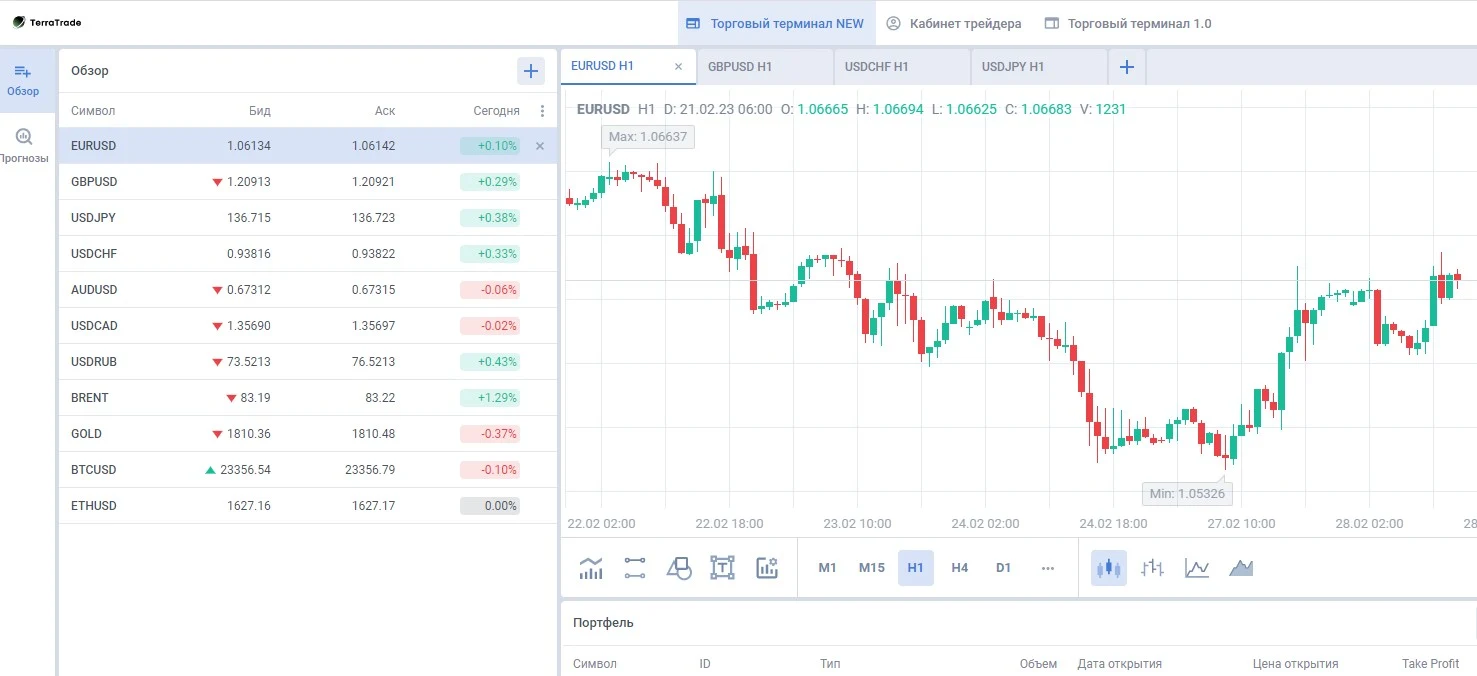Open the watchlist column options (three dots)

[x=543, y=111]
